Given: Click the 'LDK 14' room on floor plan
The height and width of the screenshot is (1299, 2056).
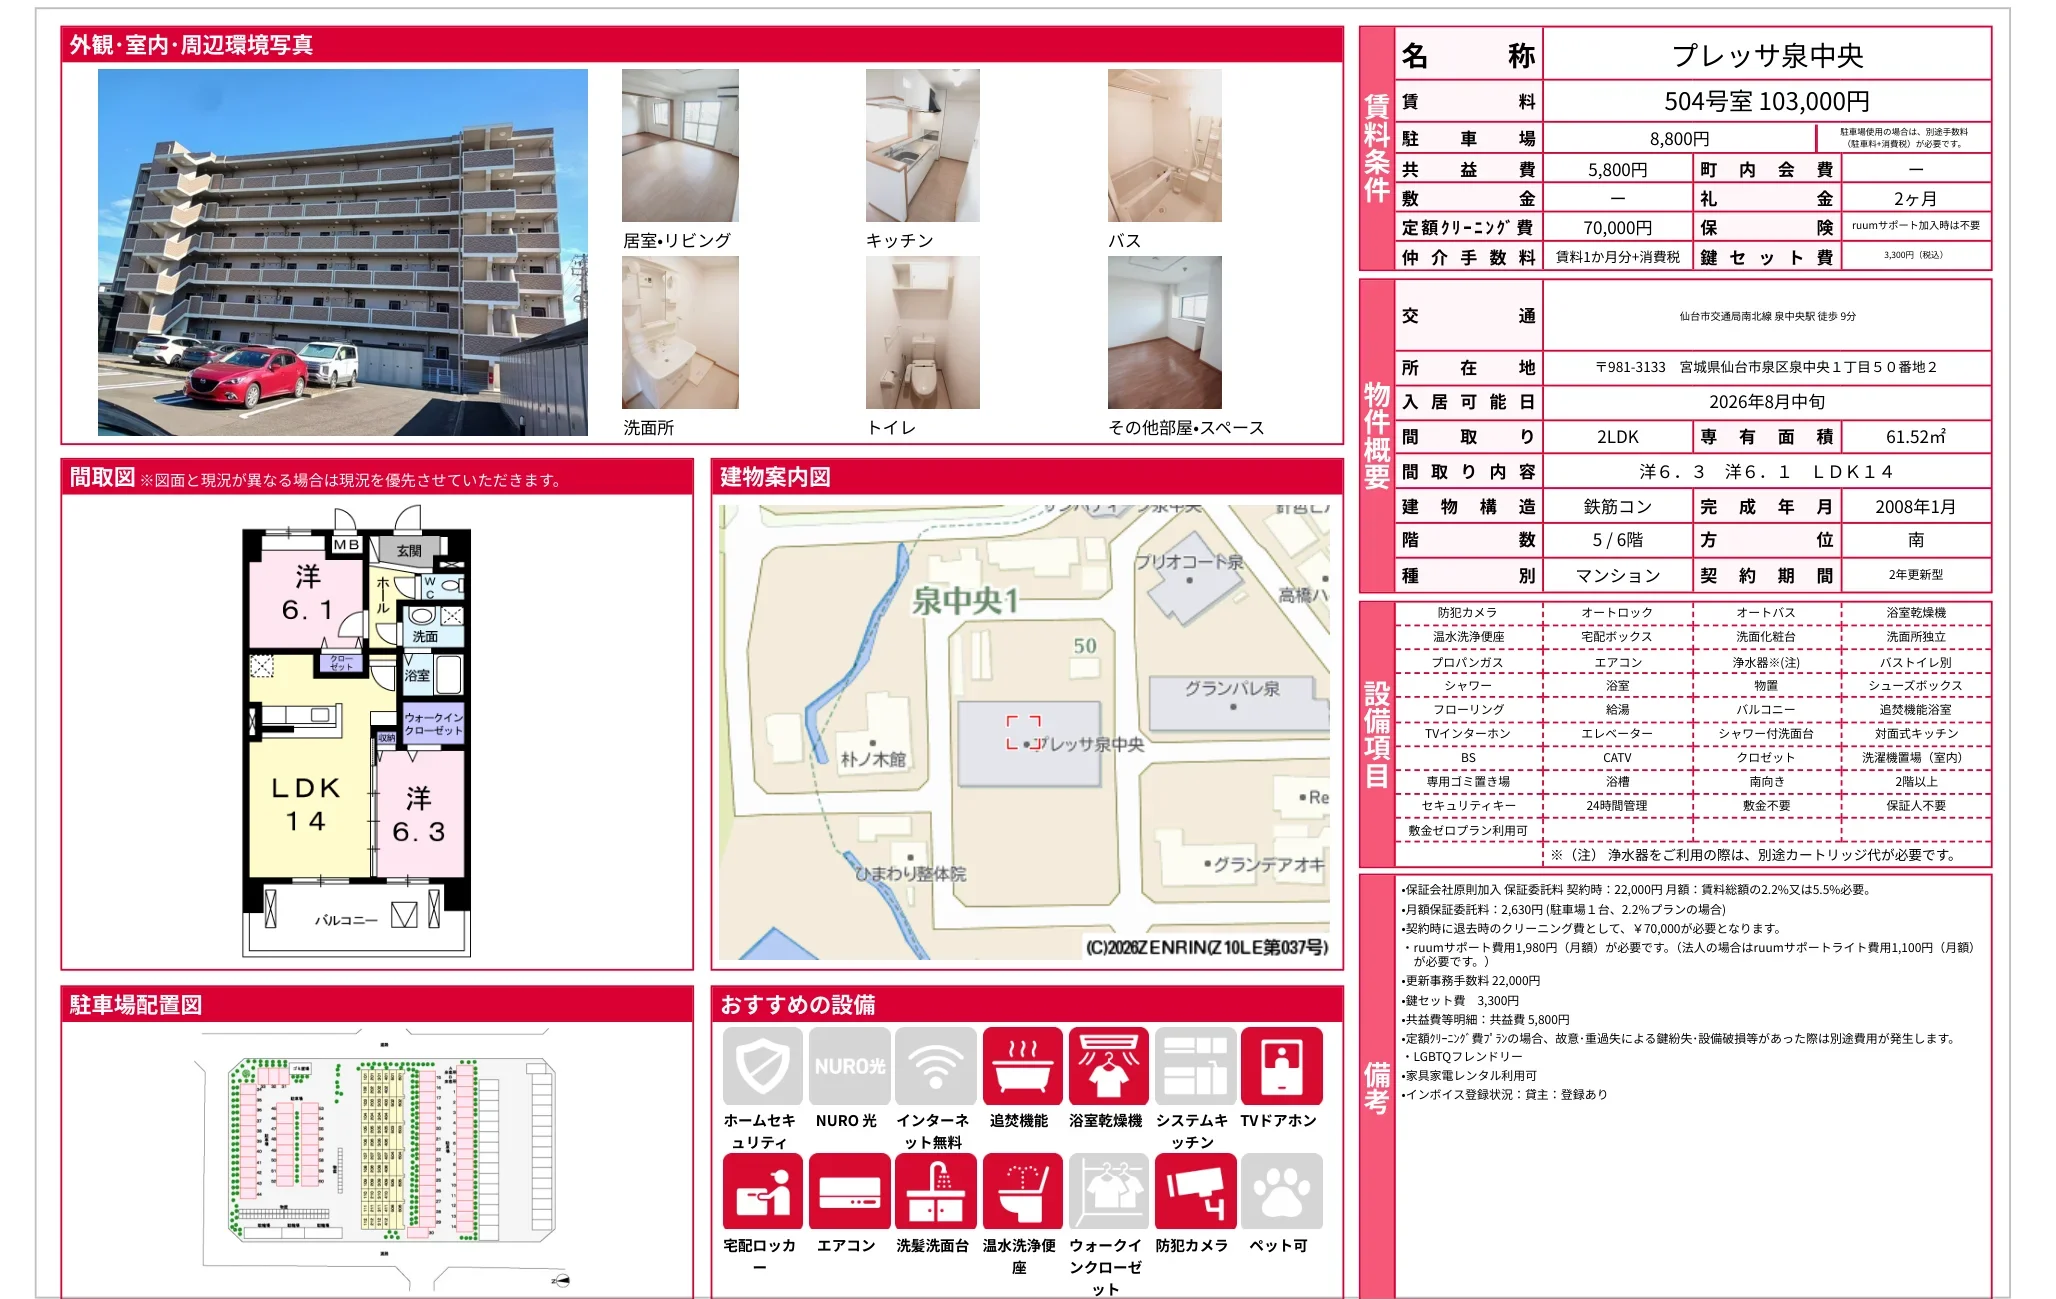Looking at the screenshot, I should (306, 804).
